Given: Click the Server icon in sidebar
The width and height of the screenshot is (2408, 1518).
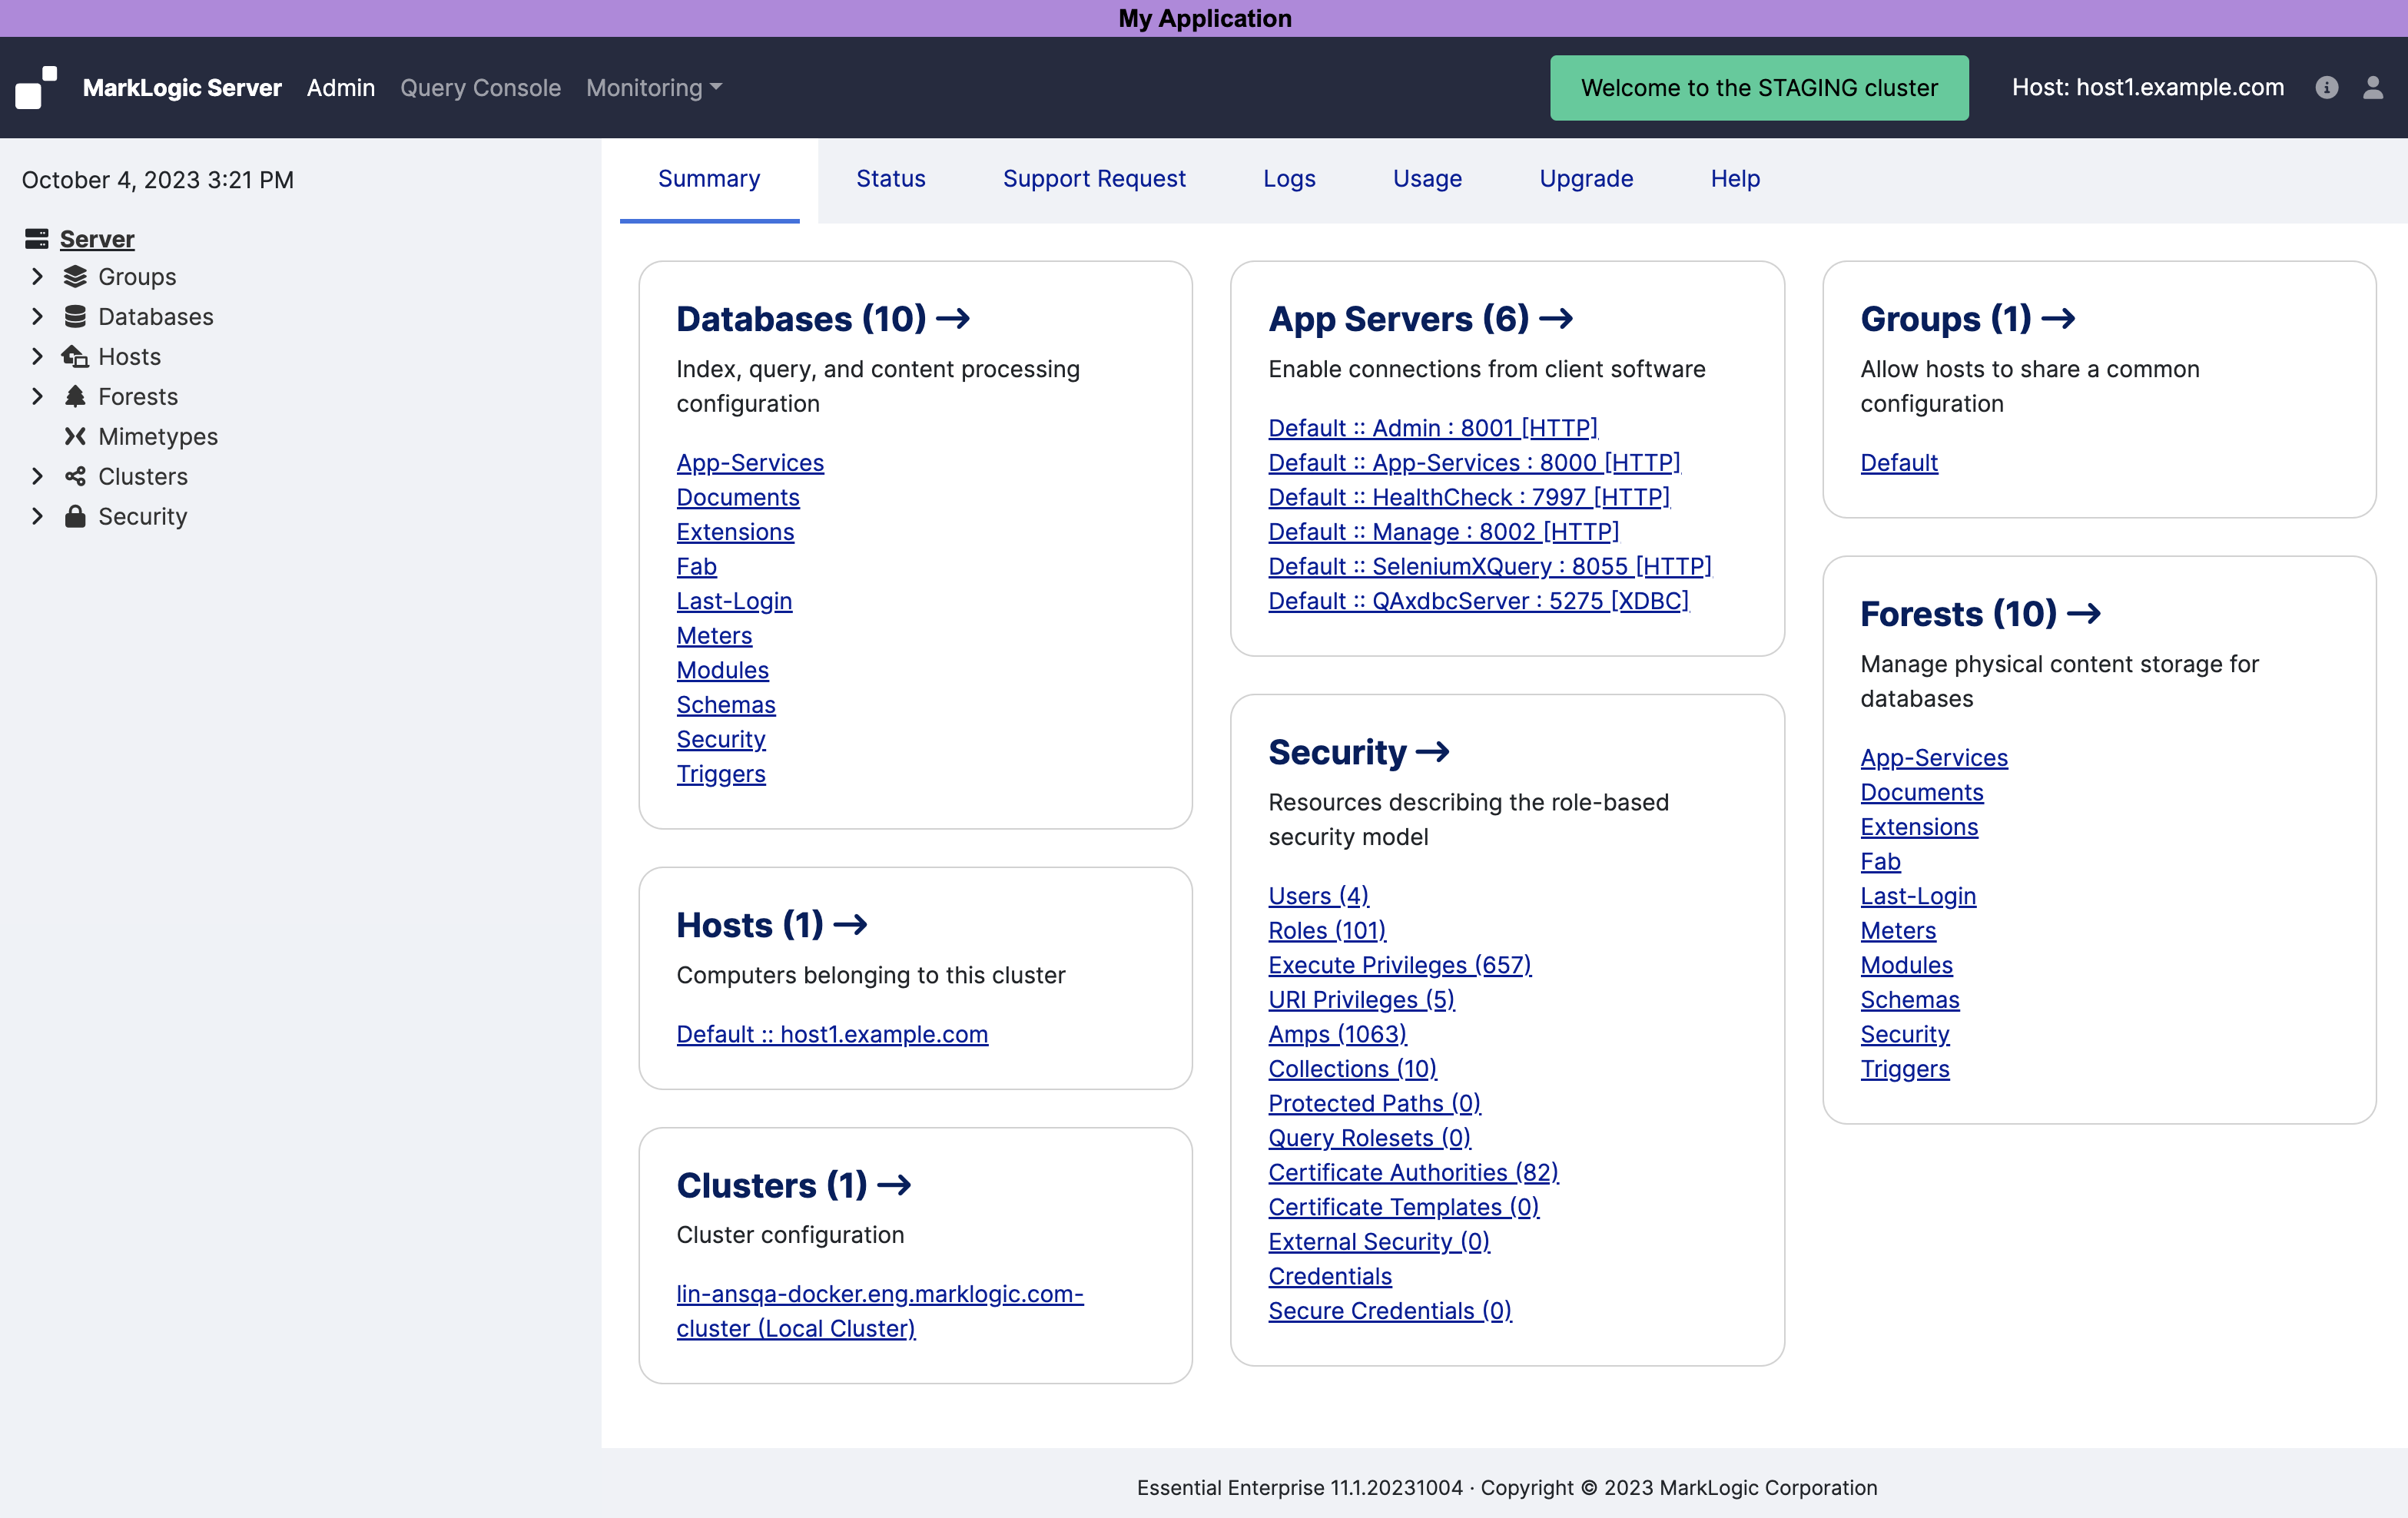Looking at the screenshot, I should point(37,239).
